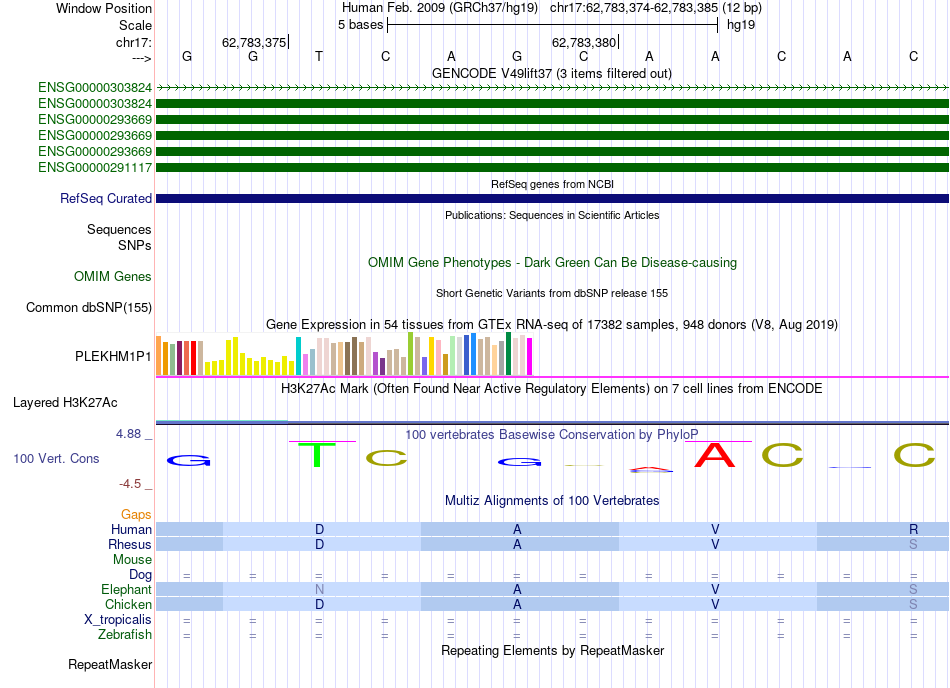Image resolution: width=950 pixels, height=688 pixels.
Task: Click the Dog species label
Action: (140, 575)
